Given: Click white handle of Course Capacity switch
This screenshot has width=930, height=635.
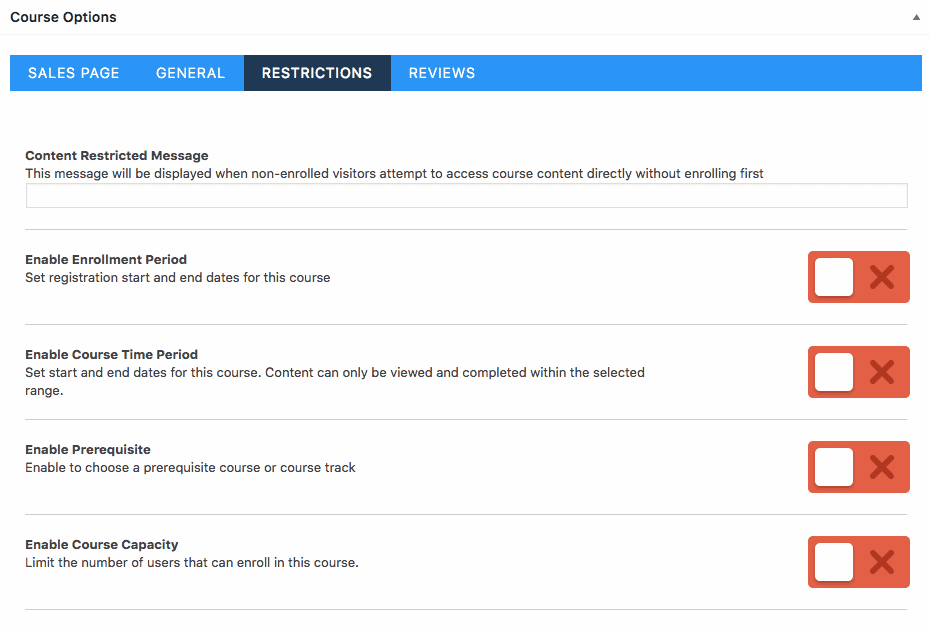Looking at the screenshot, I should coord(834,562).
